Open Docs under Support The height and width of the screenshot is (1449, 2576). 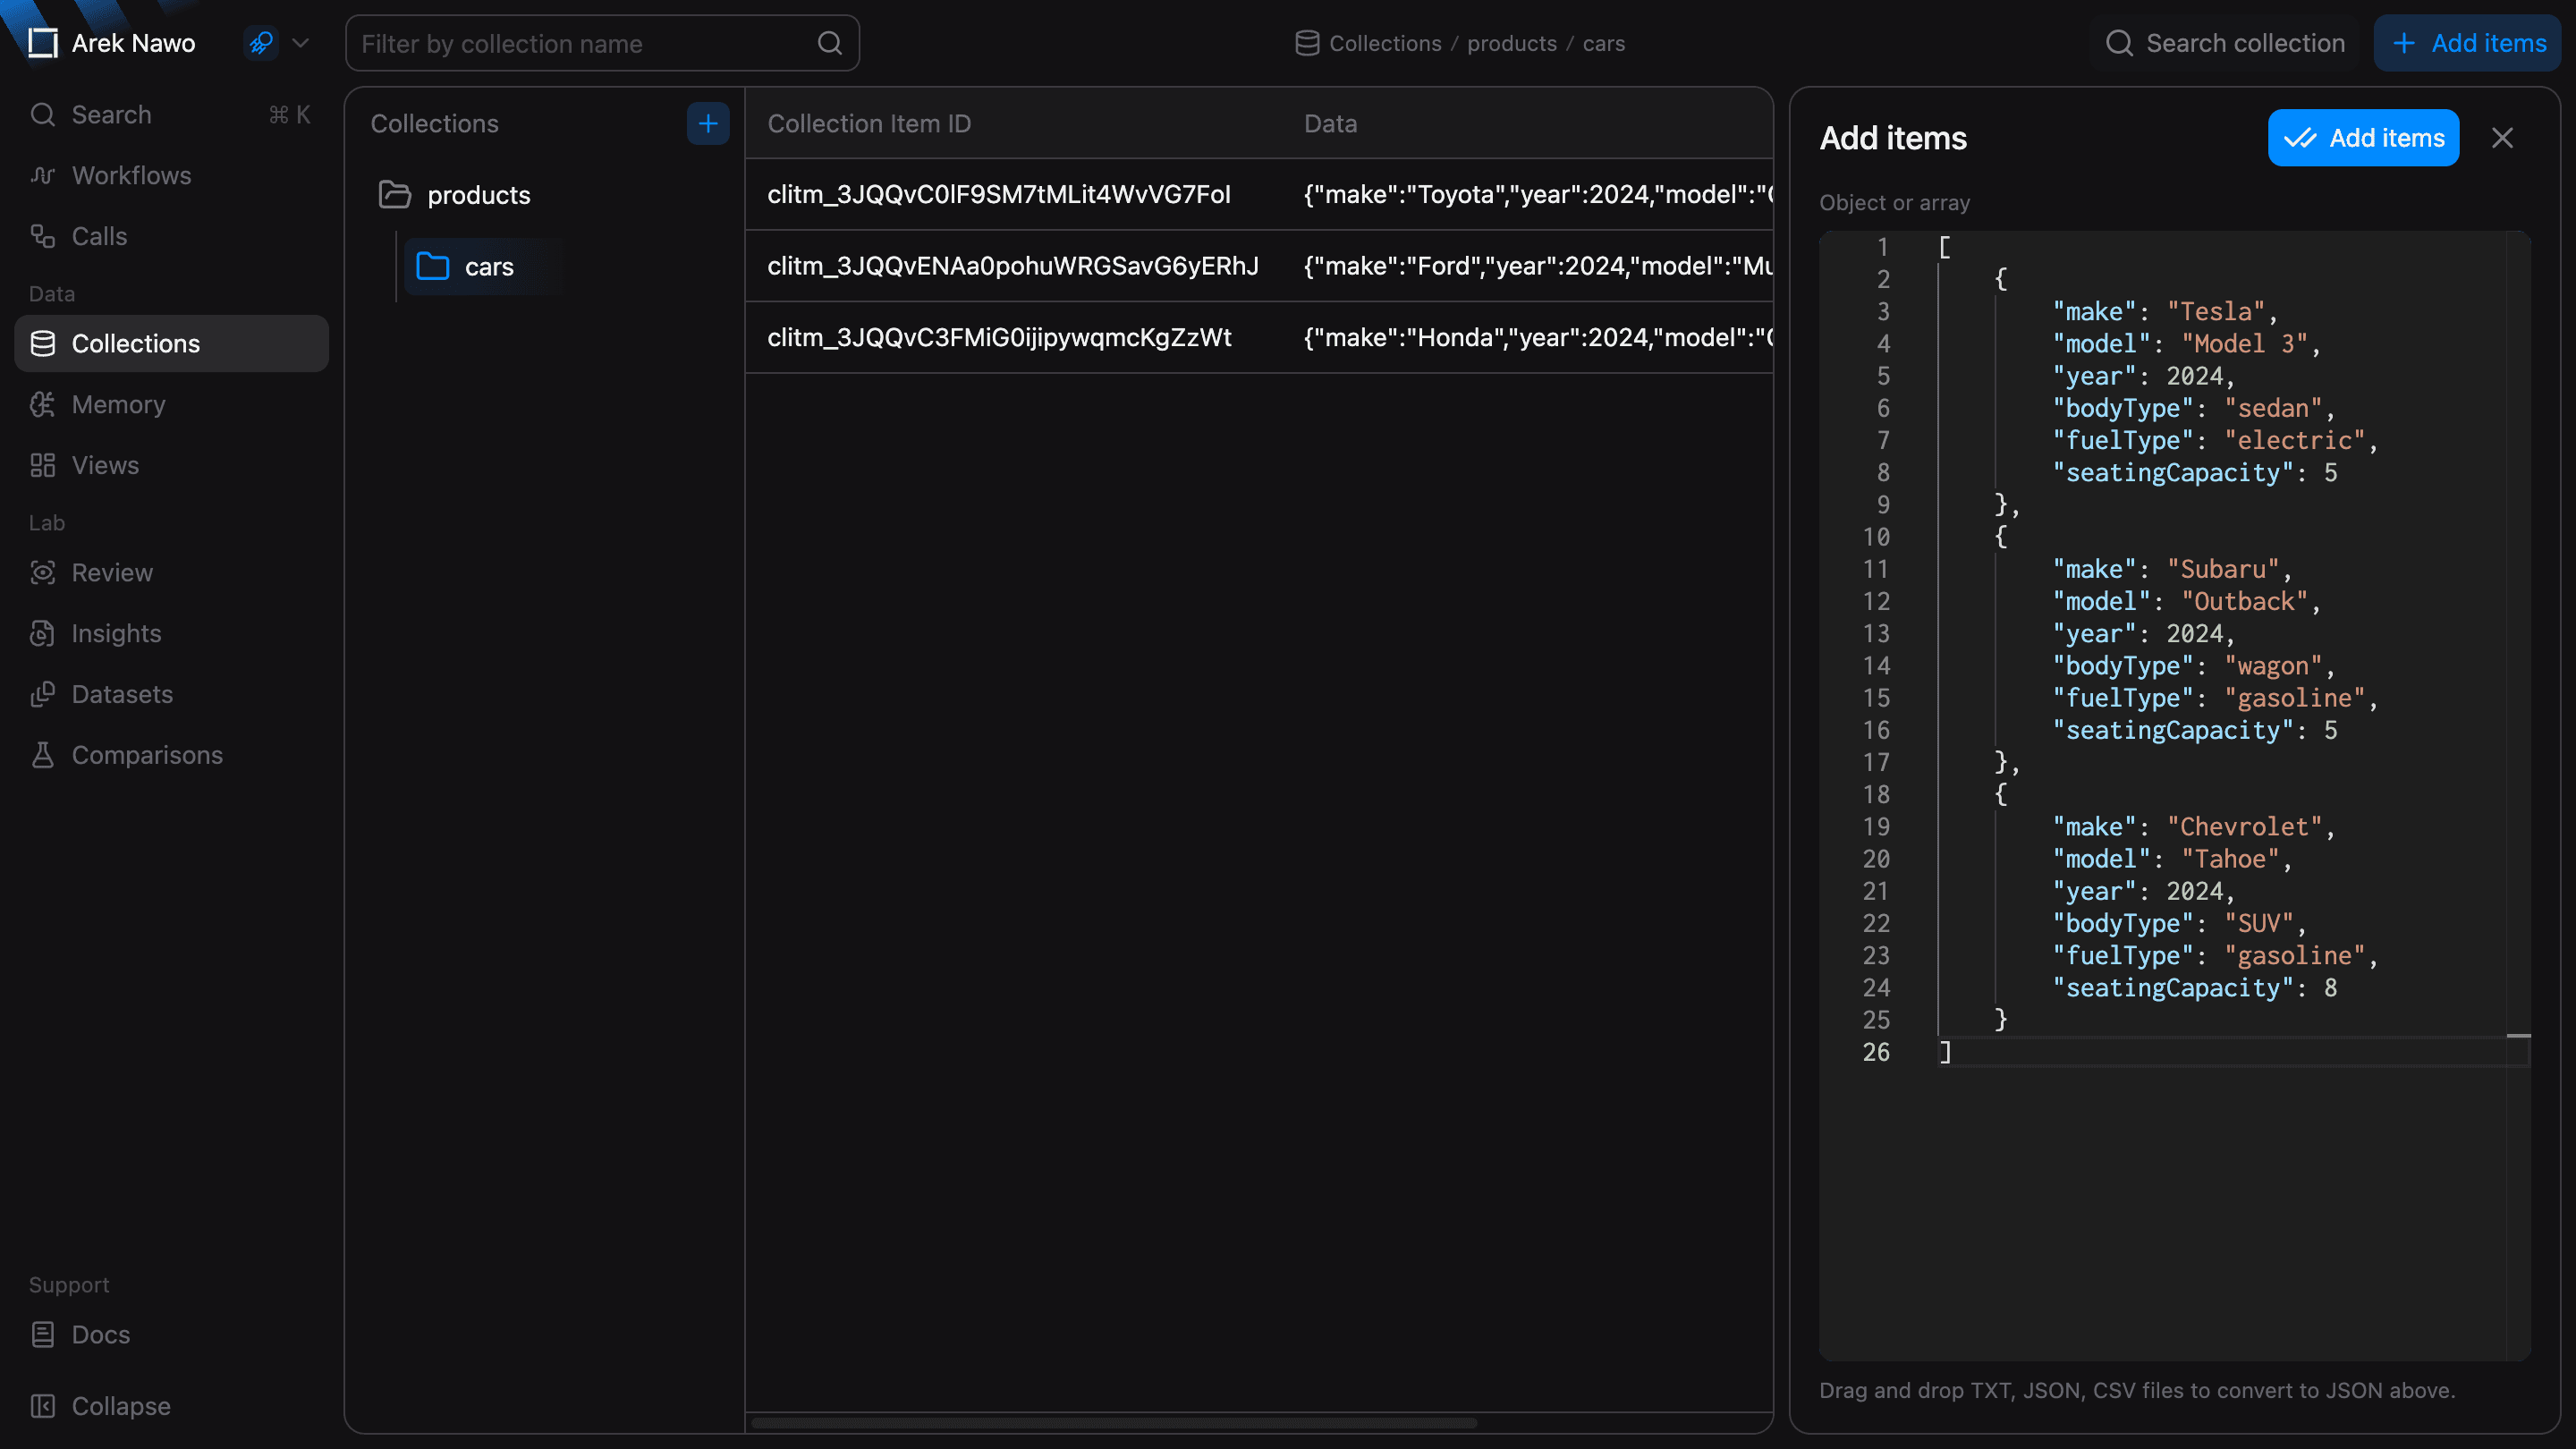pos(171,1335)
